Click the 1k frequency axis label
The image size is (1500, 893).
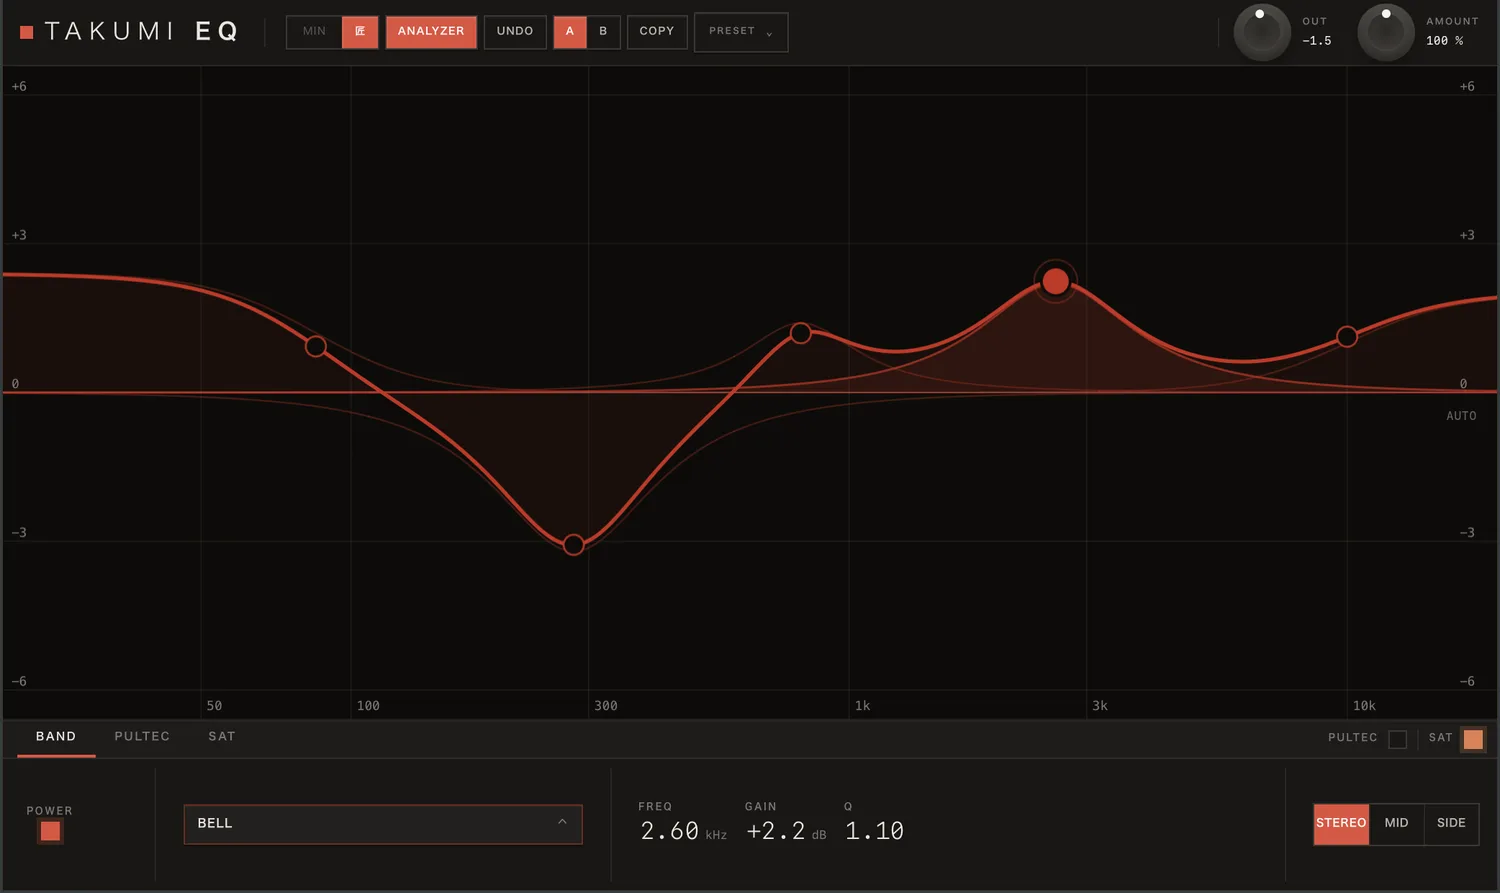[862, 706]
